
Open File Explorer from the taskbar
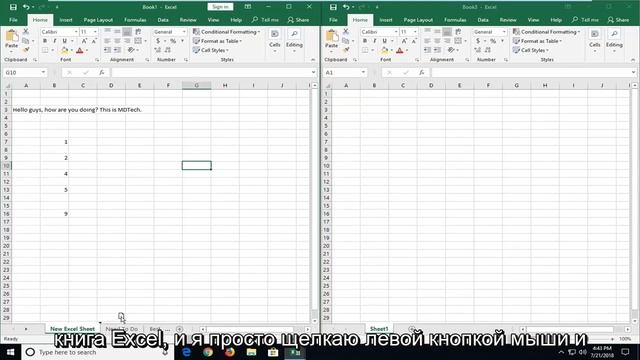[x=251, y=352]
